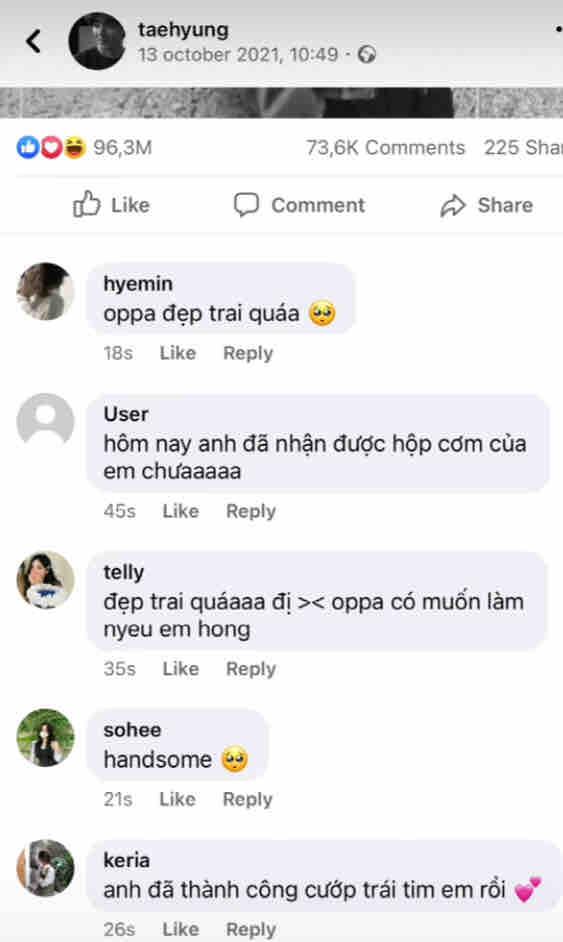
Task: Click the Share arrow icon
Action: 453,205
